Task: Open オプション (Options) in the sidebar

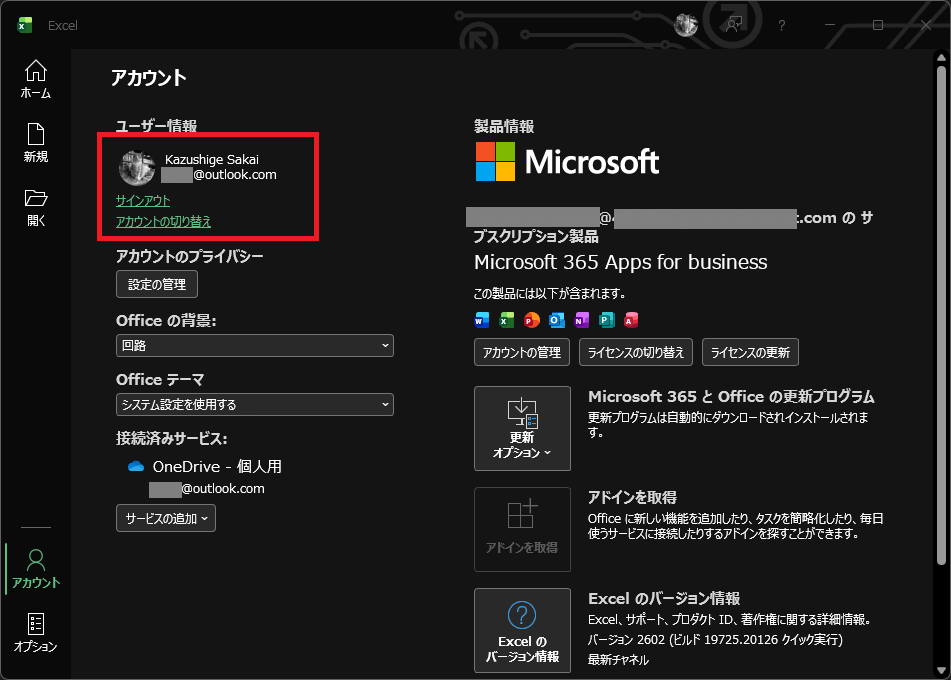Action: (35, 632)
